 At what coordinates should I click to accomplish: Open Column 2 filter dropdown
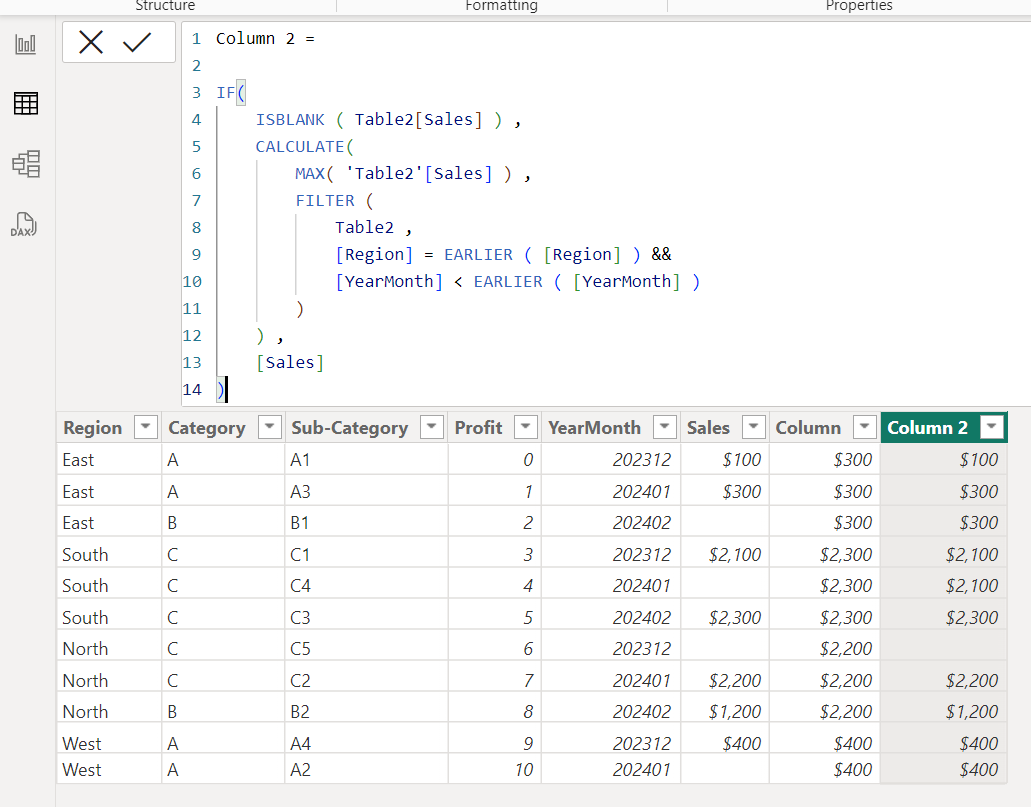(x=992, y=427)
